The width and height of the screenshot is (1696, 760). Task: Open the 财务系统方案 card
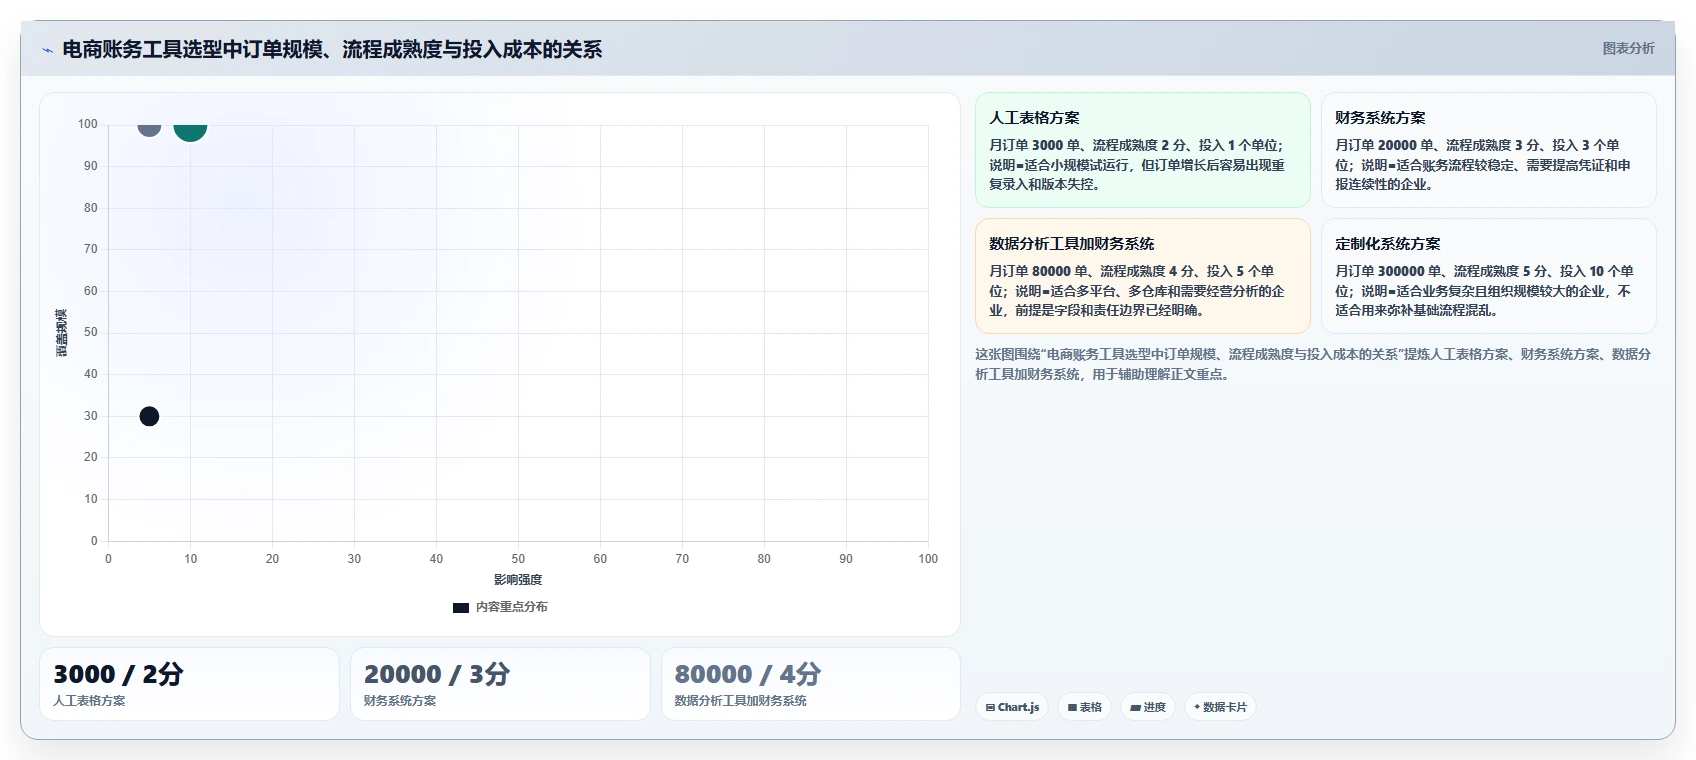[1488, 150]
